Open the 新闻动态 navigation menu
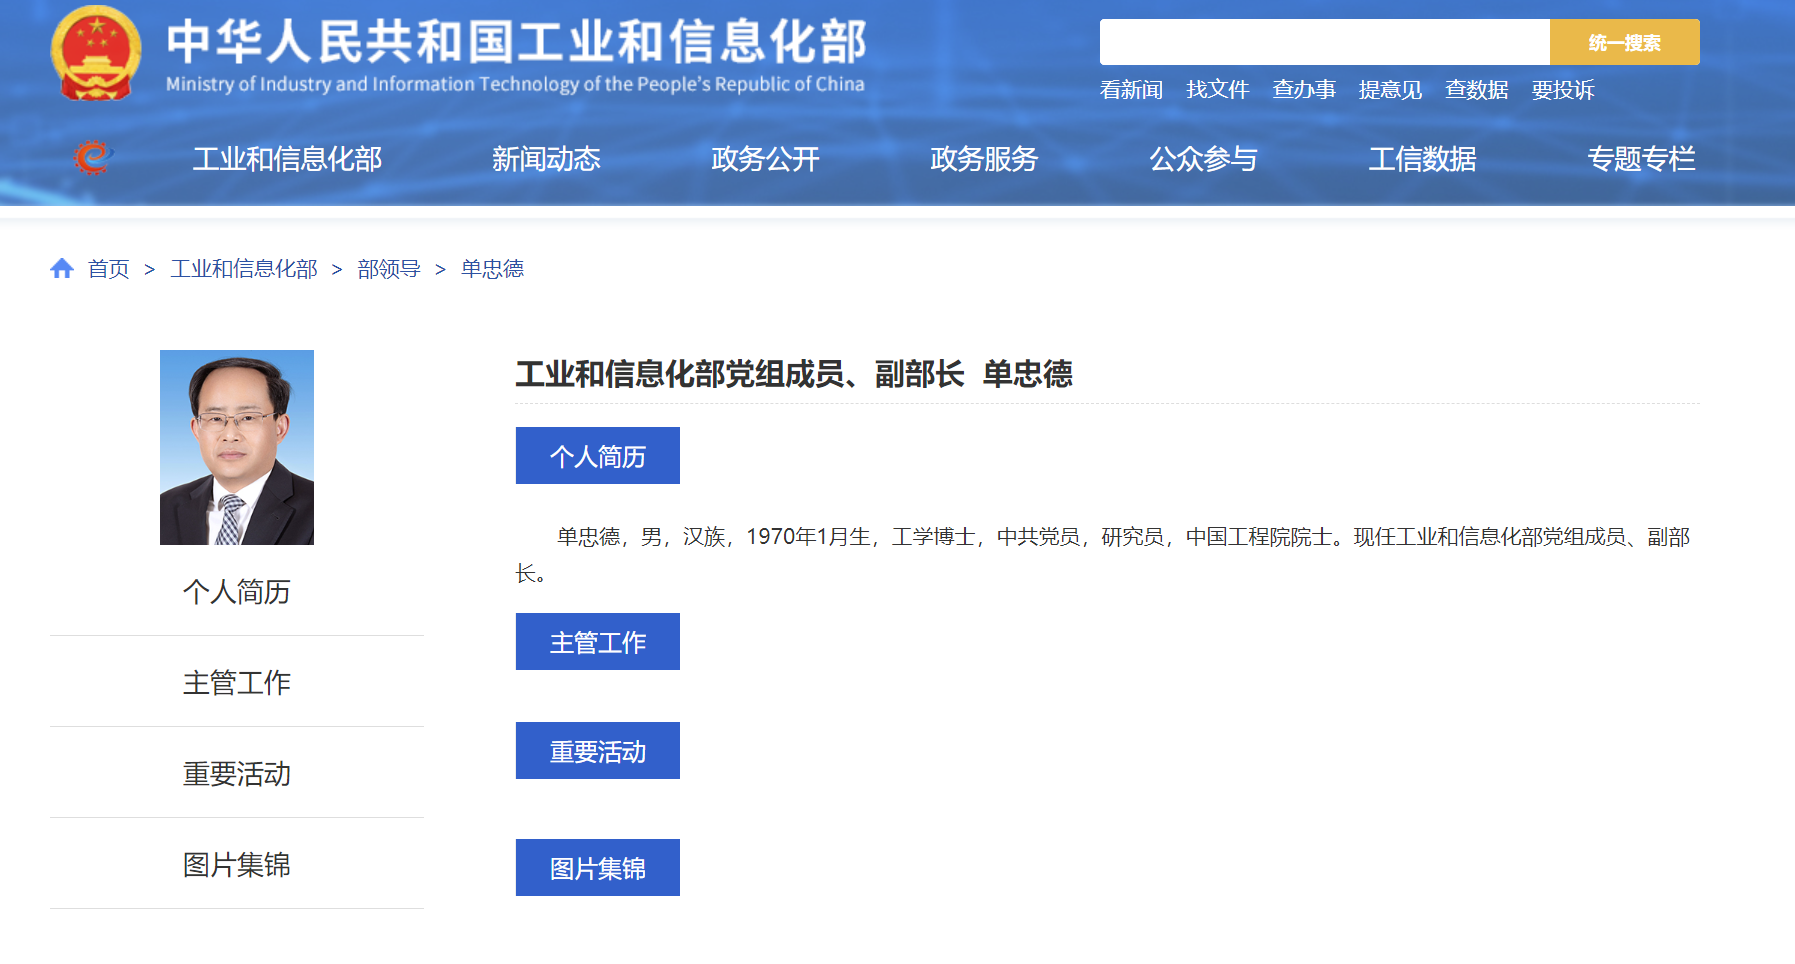 pos(546,159)
